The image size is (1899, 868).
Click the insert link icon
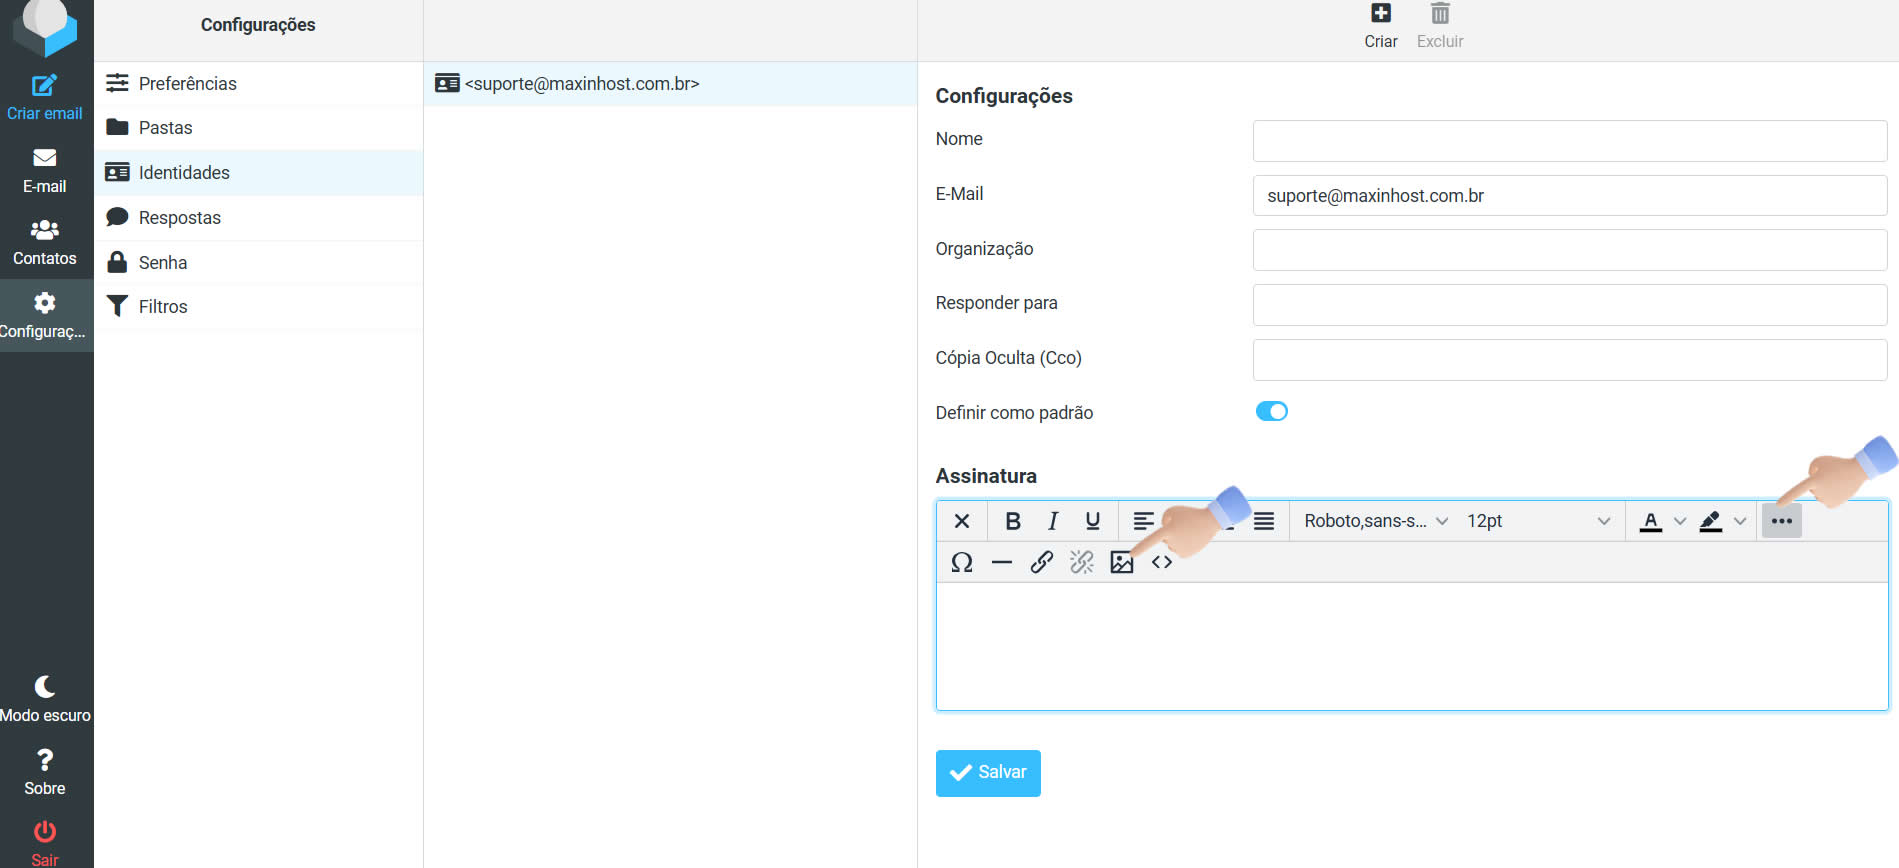click(x=1041, y=562)
